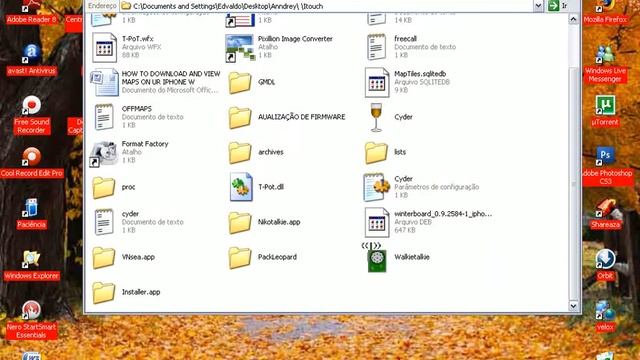Open Pixillion Image Converter shortcut icon

(x=240, y=47)
